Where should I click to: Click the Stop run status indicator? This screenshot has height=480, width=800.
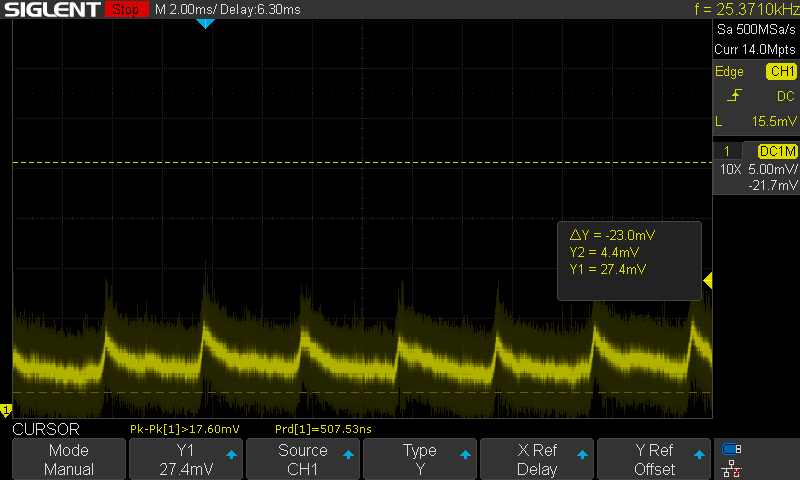coord(126,9)
